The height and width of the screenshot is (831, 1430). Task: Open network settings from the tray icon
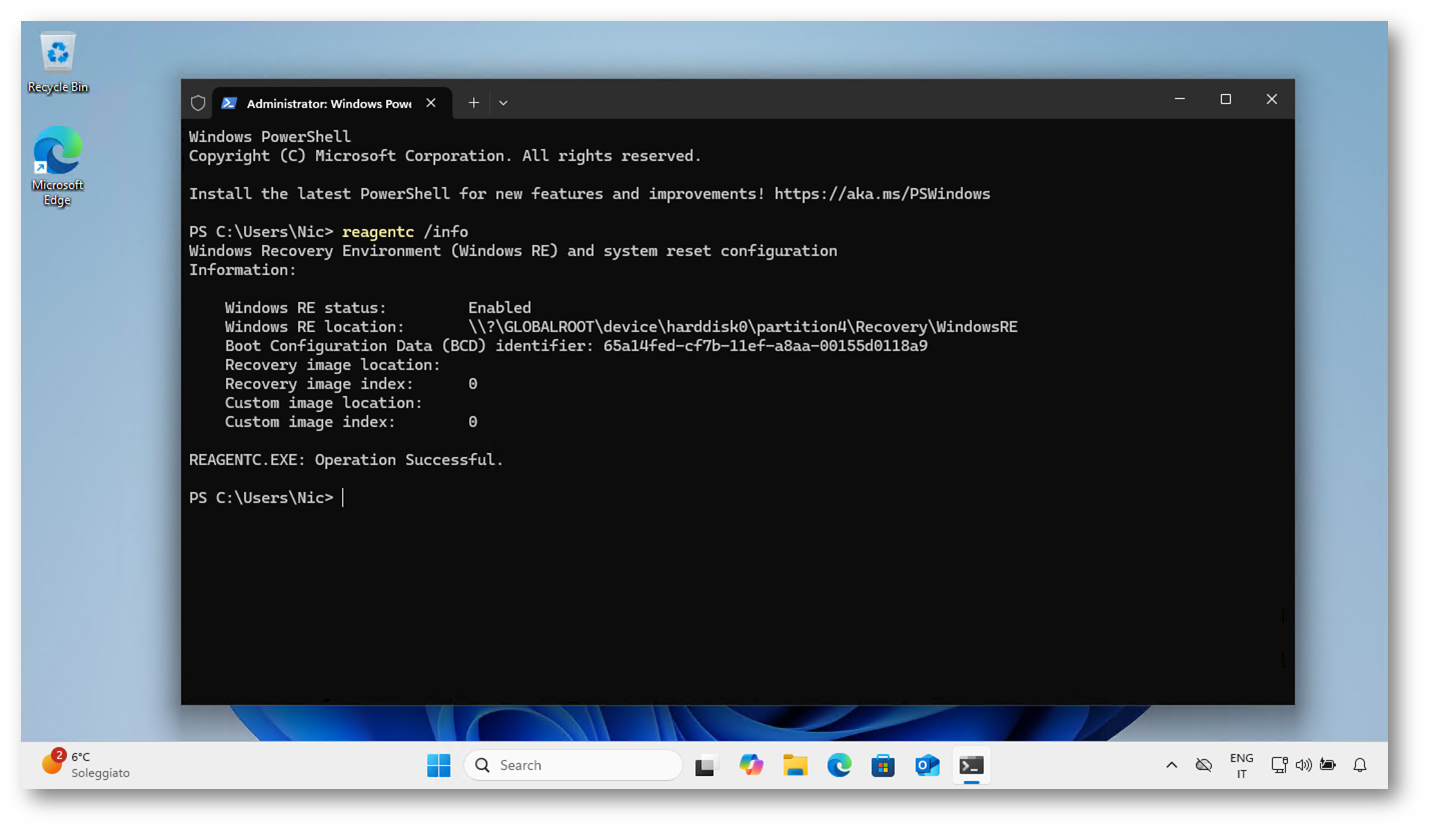pyautogui.click(x=1279, y=765)
